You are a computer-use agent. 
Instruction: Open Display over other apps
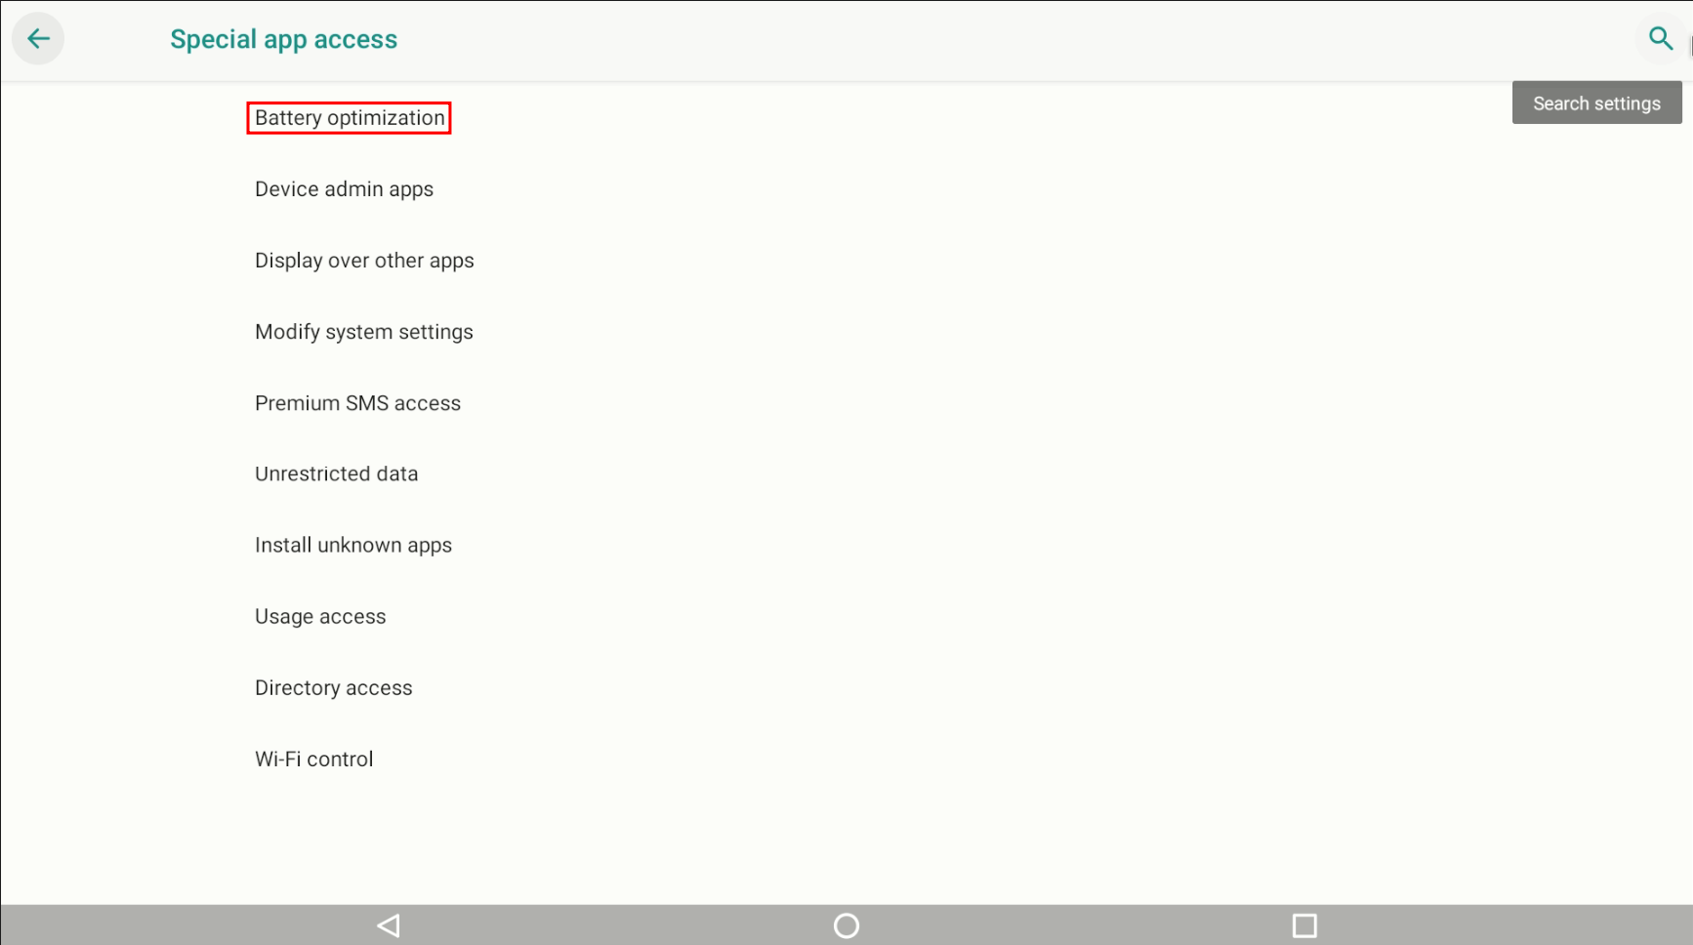[364, 261]
